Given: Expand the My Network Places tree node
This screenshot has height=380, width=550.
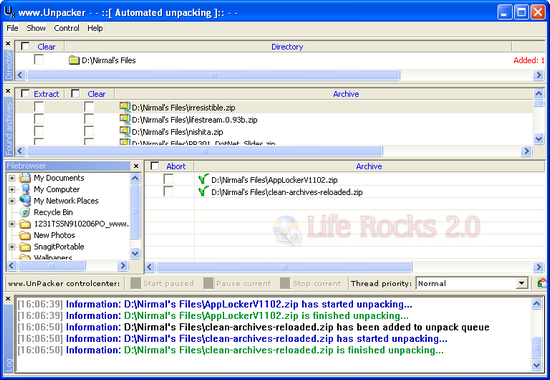Looking at the screenshot, I should (x=12, y=201).
